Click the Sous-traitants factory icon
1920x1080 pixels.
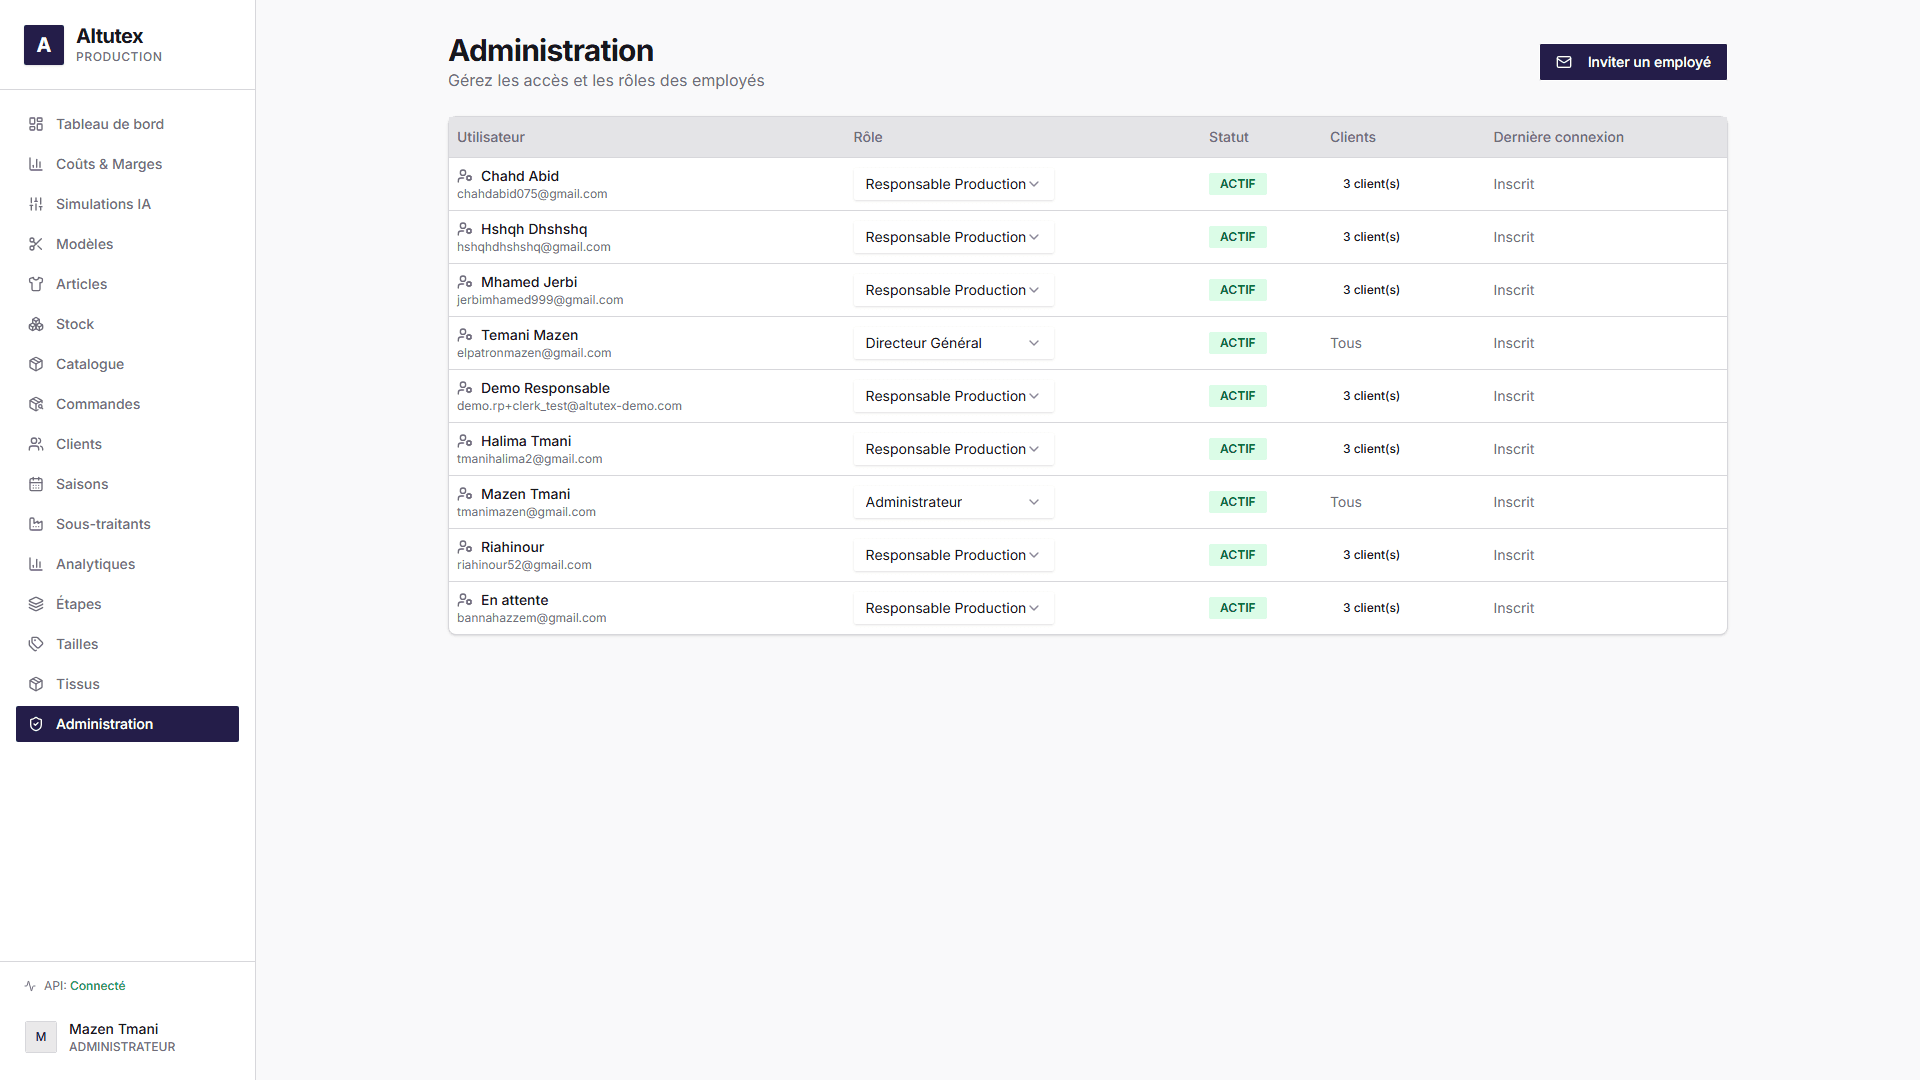tap(36, 524)
